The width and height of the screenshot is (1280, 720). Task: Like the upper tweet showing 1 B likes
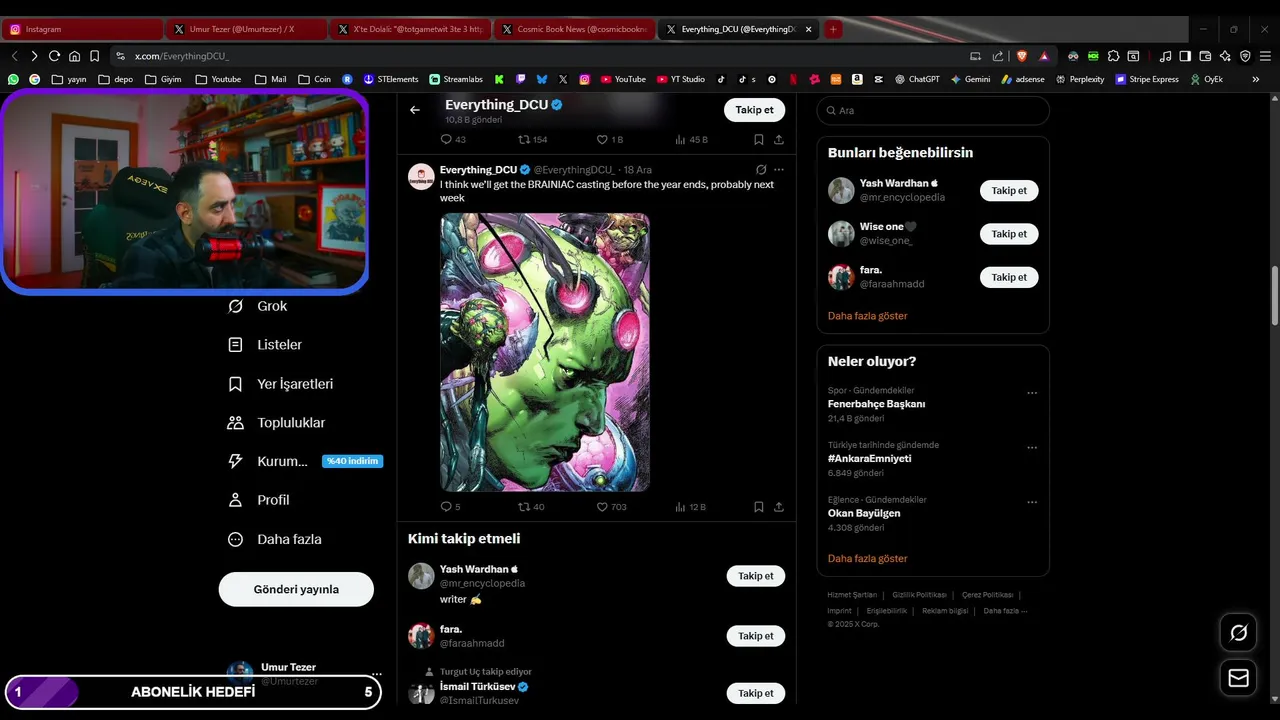click(609, 140)
